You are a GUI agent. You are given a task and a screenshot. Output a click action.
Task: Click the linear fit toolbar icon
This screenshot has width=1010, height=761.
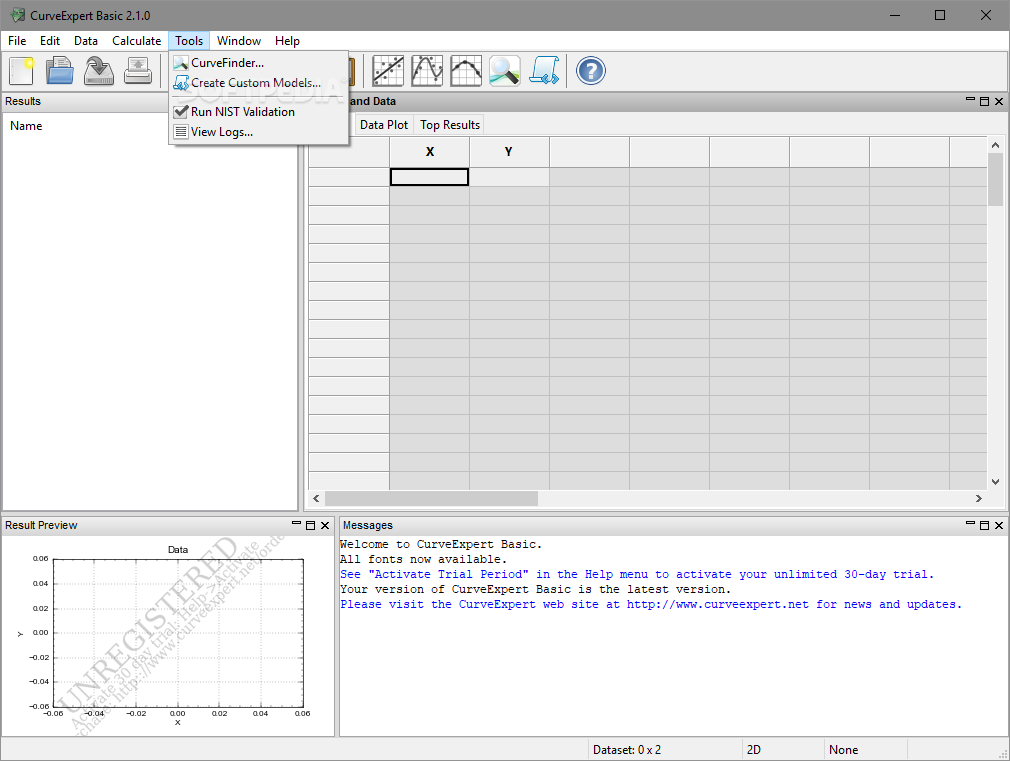coord(388,71)
